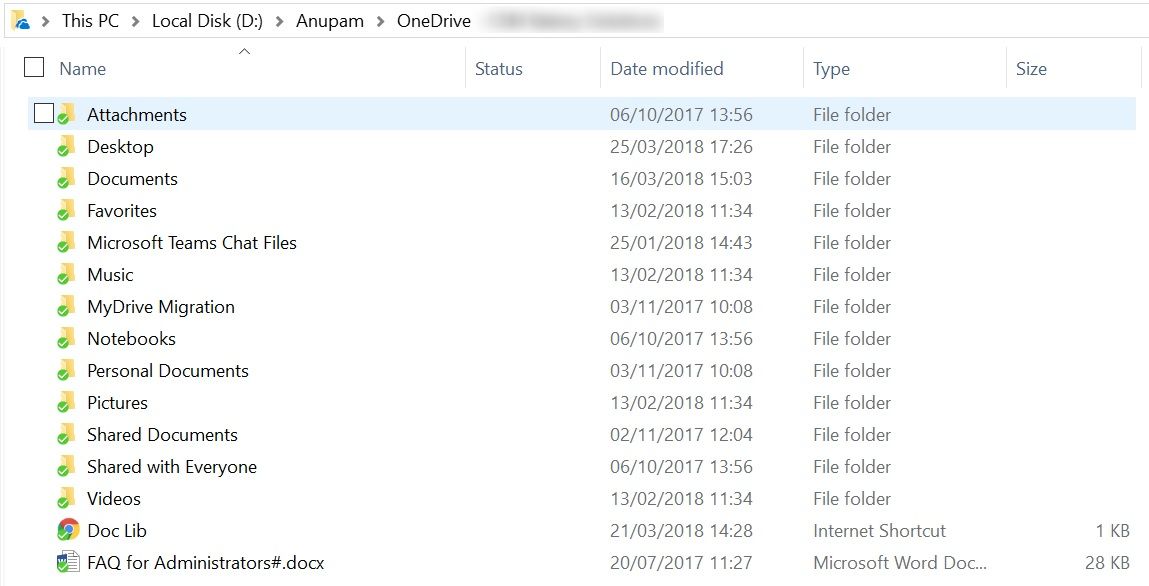
Task: Click the 02/11/2017 12:04 date cell
Action: (x=681, y=434)
